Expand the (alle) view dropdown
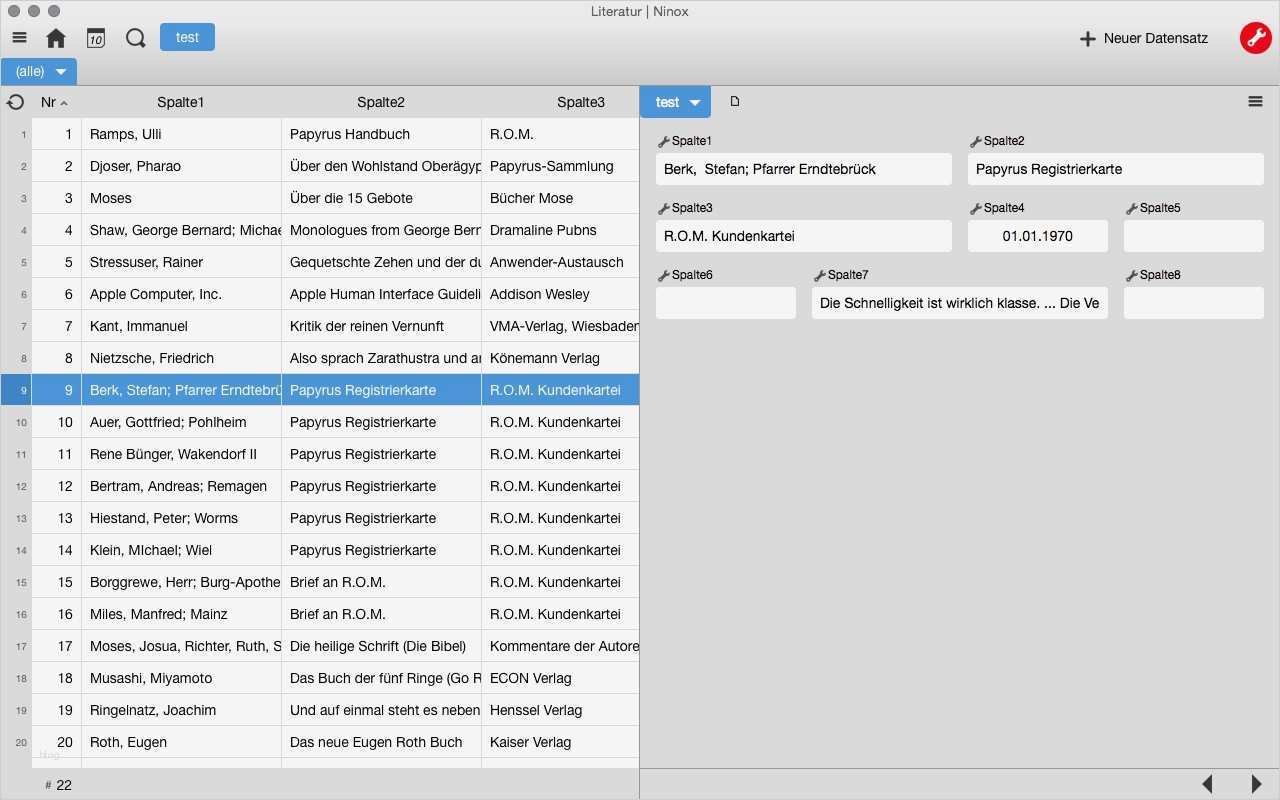 tap(61, 72)
